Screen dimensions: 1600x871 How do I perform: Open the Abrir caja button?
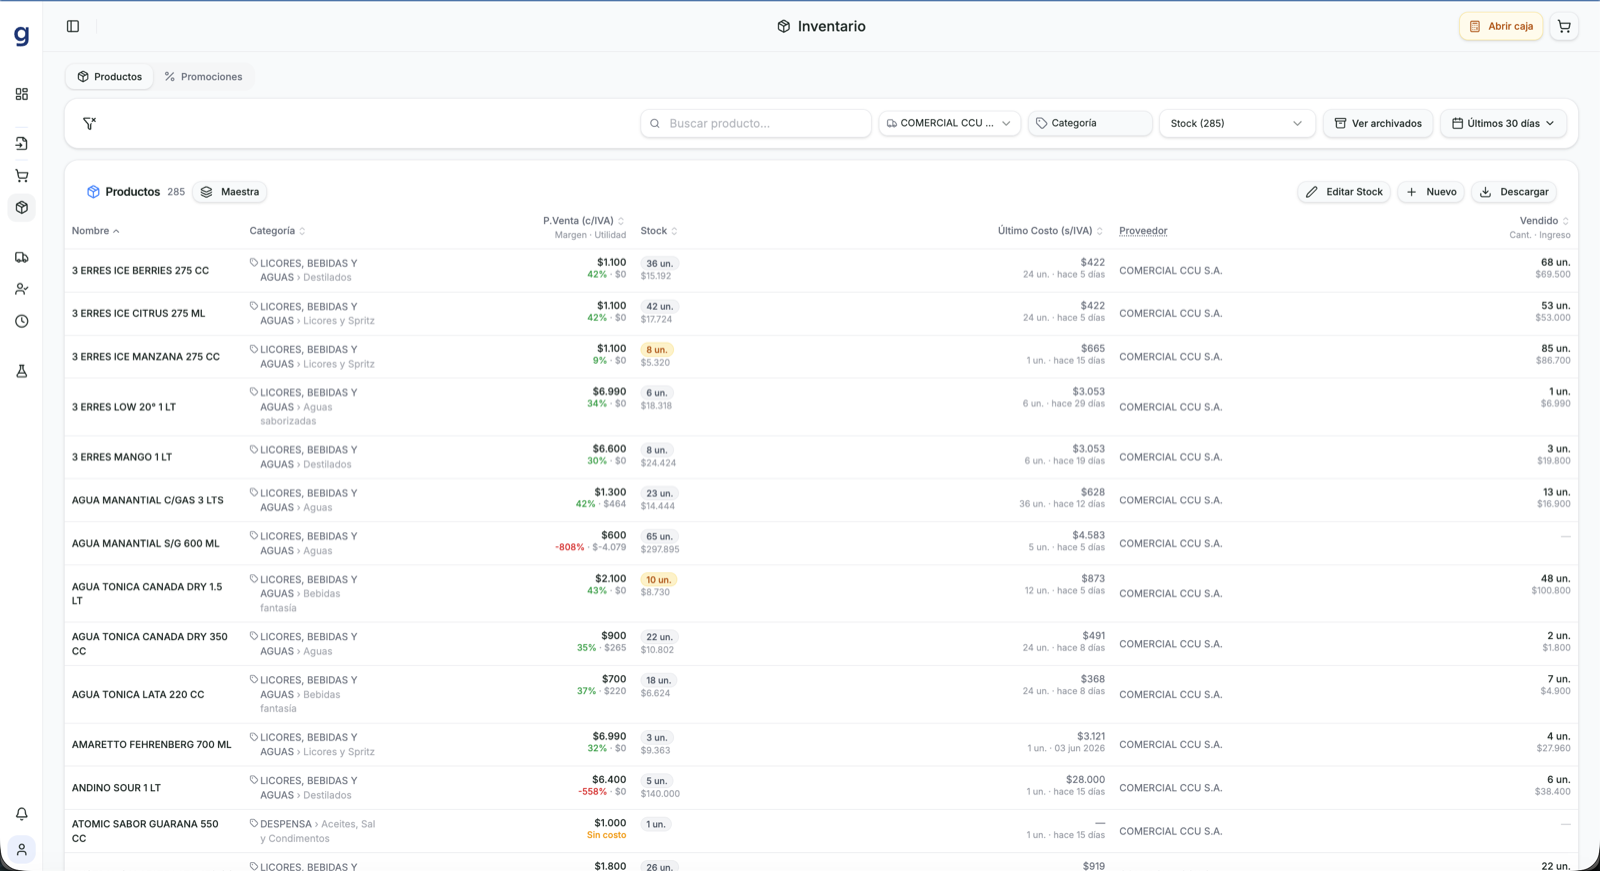1501,26
